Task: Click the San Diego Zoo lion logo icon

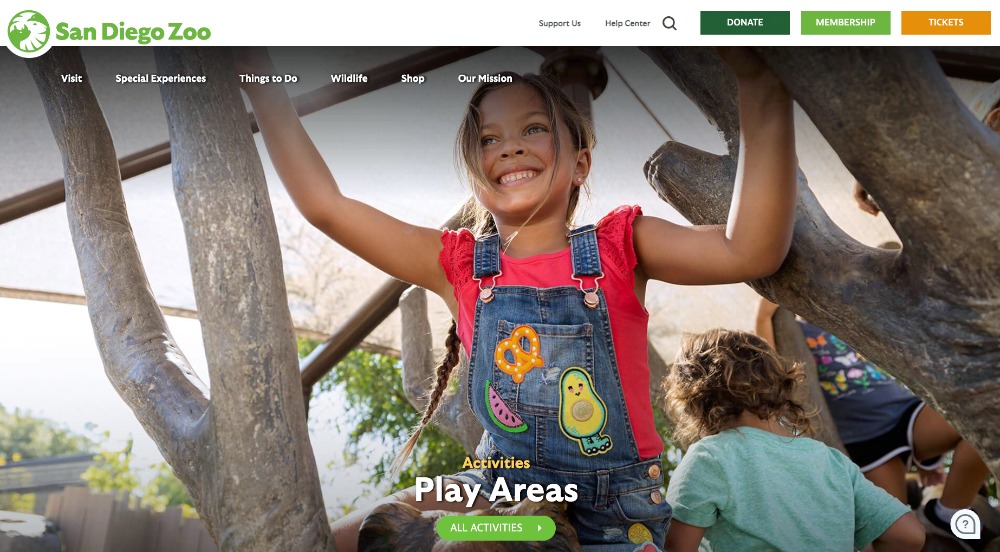Action: 29,31
